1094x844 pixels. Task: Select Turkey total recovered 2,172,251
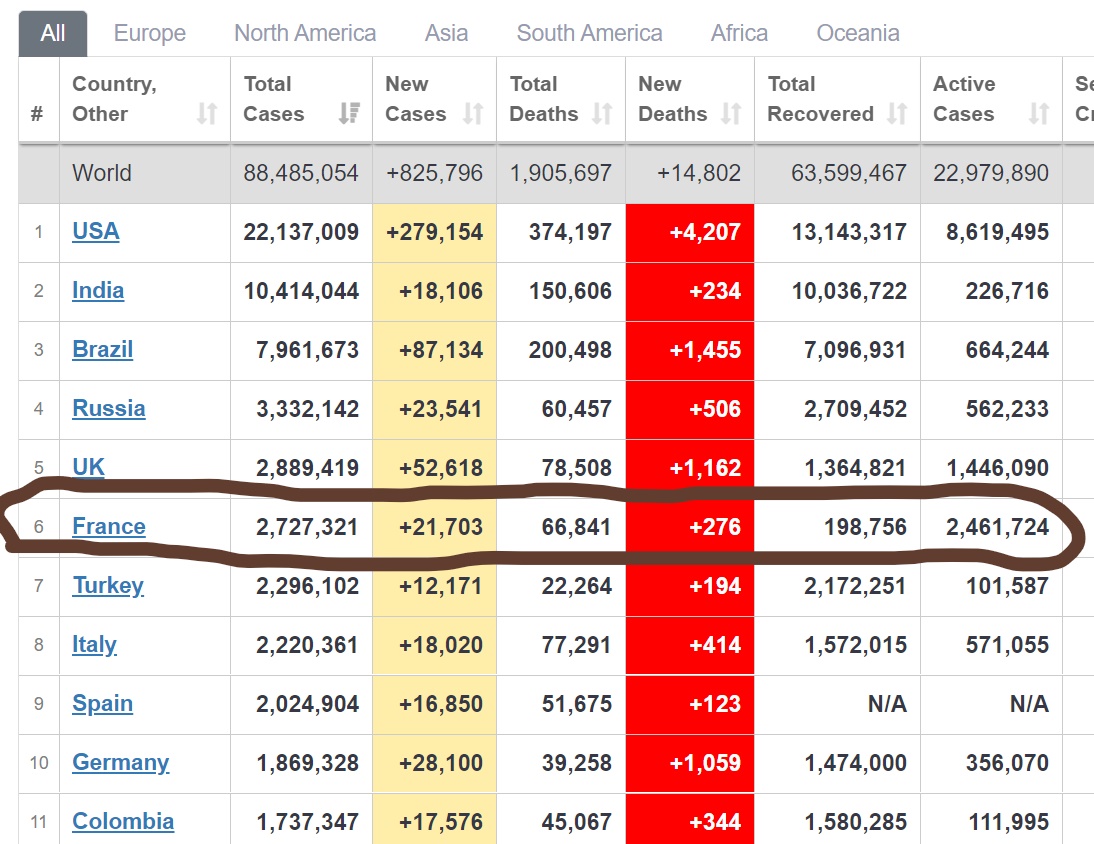tap(855, 585)
